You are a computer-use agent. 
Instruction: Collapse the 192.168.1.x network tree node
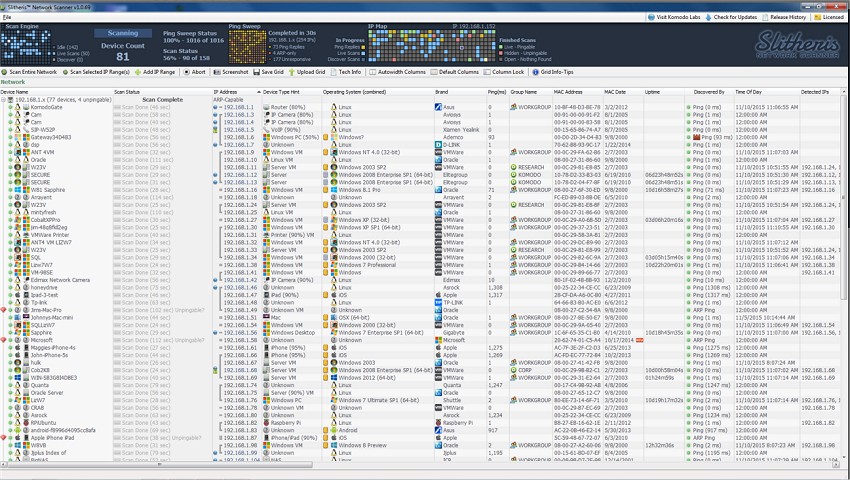3,99
